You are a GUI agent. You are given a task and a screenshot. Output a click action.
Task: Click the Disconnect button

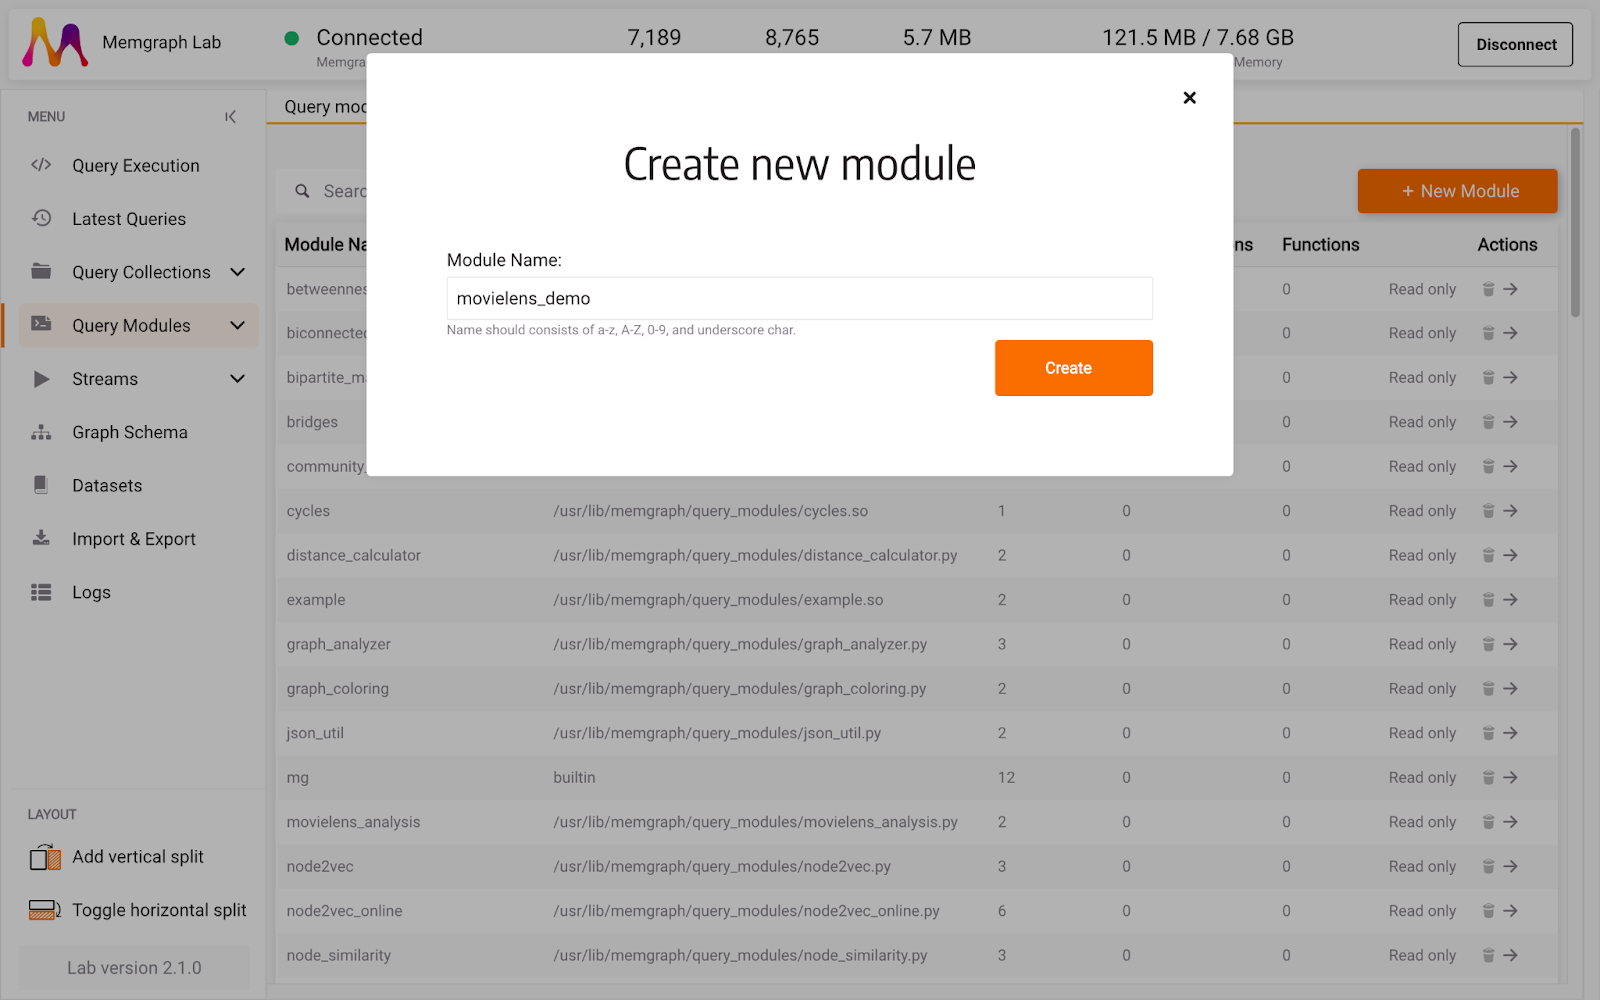[1515, 45]
